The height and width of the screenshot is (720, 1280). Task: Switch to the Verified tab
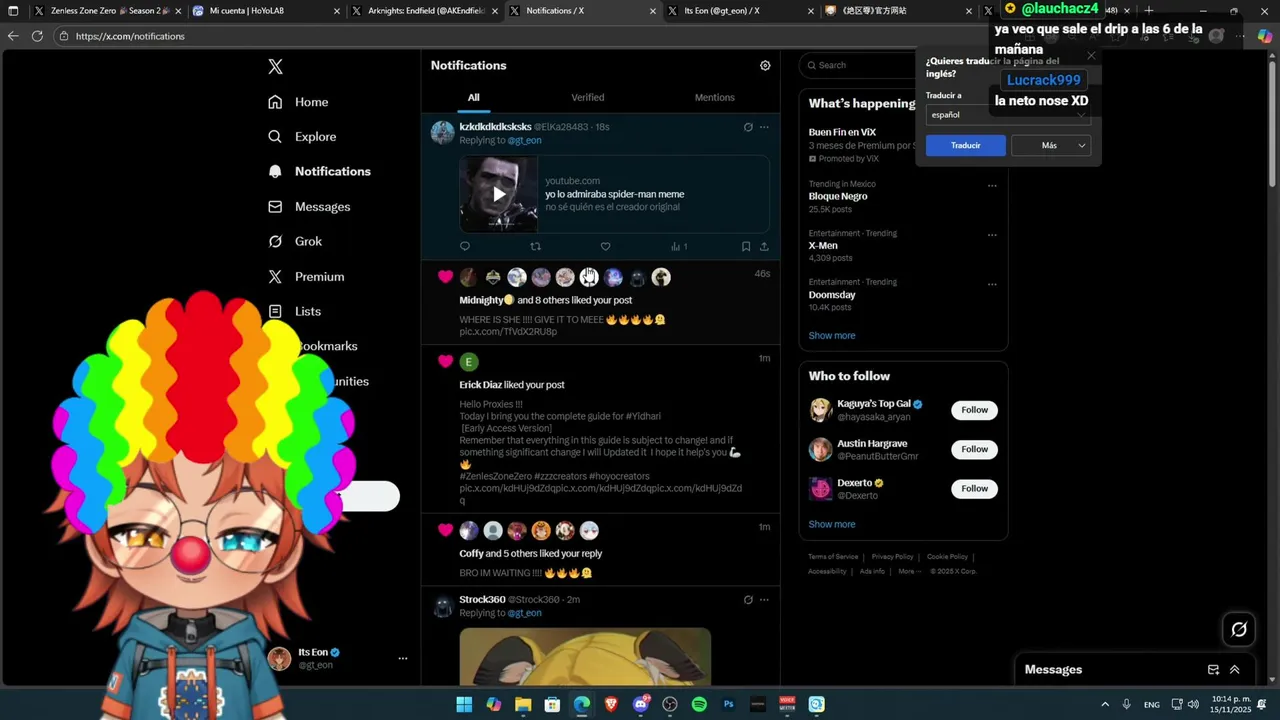pos(588,98)
